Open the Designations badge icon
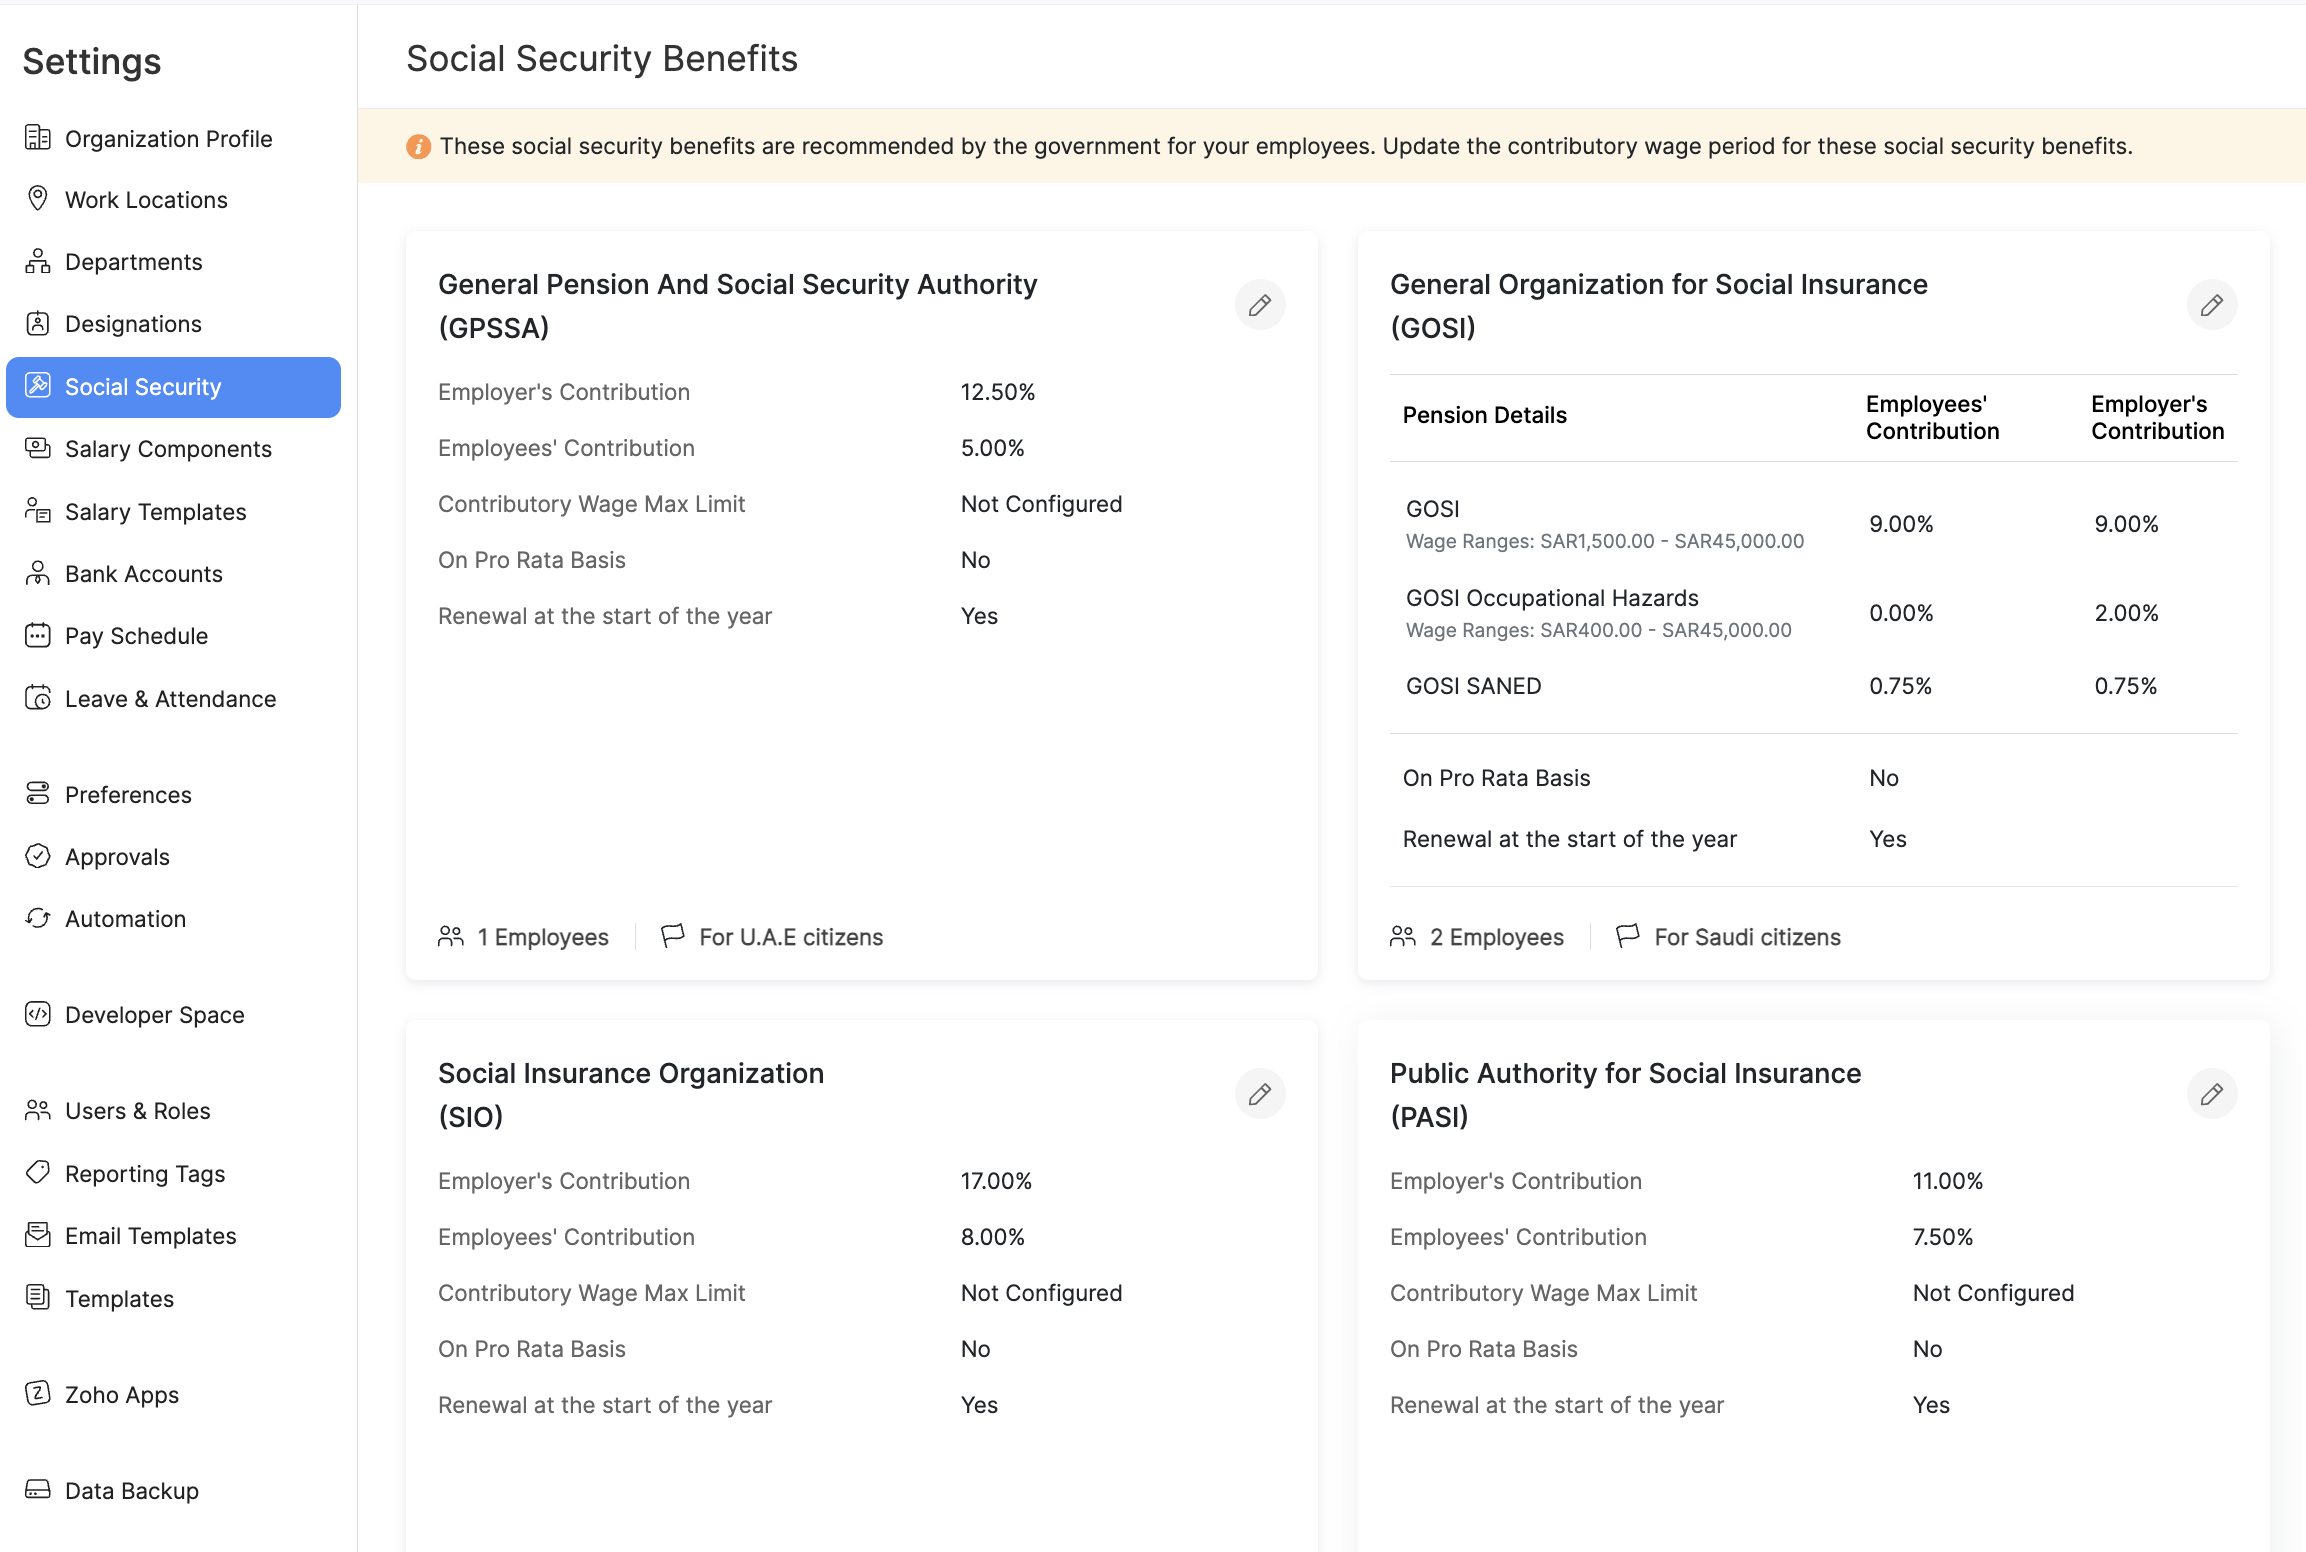The height and width of the screenshot is (1552, 2306). pos(38,324)
